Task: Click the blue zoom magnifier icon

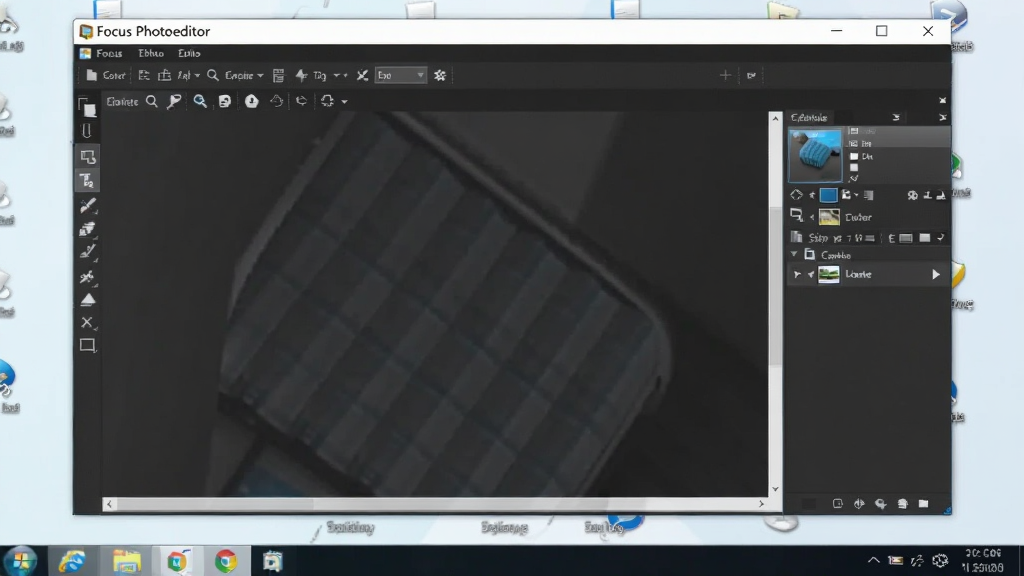Action: pyautogui.click(x=200, y=101)
